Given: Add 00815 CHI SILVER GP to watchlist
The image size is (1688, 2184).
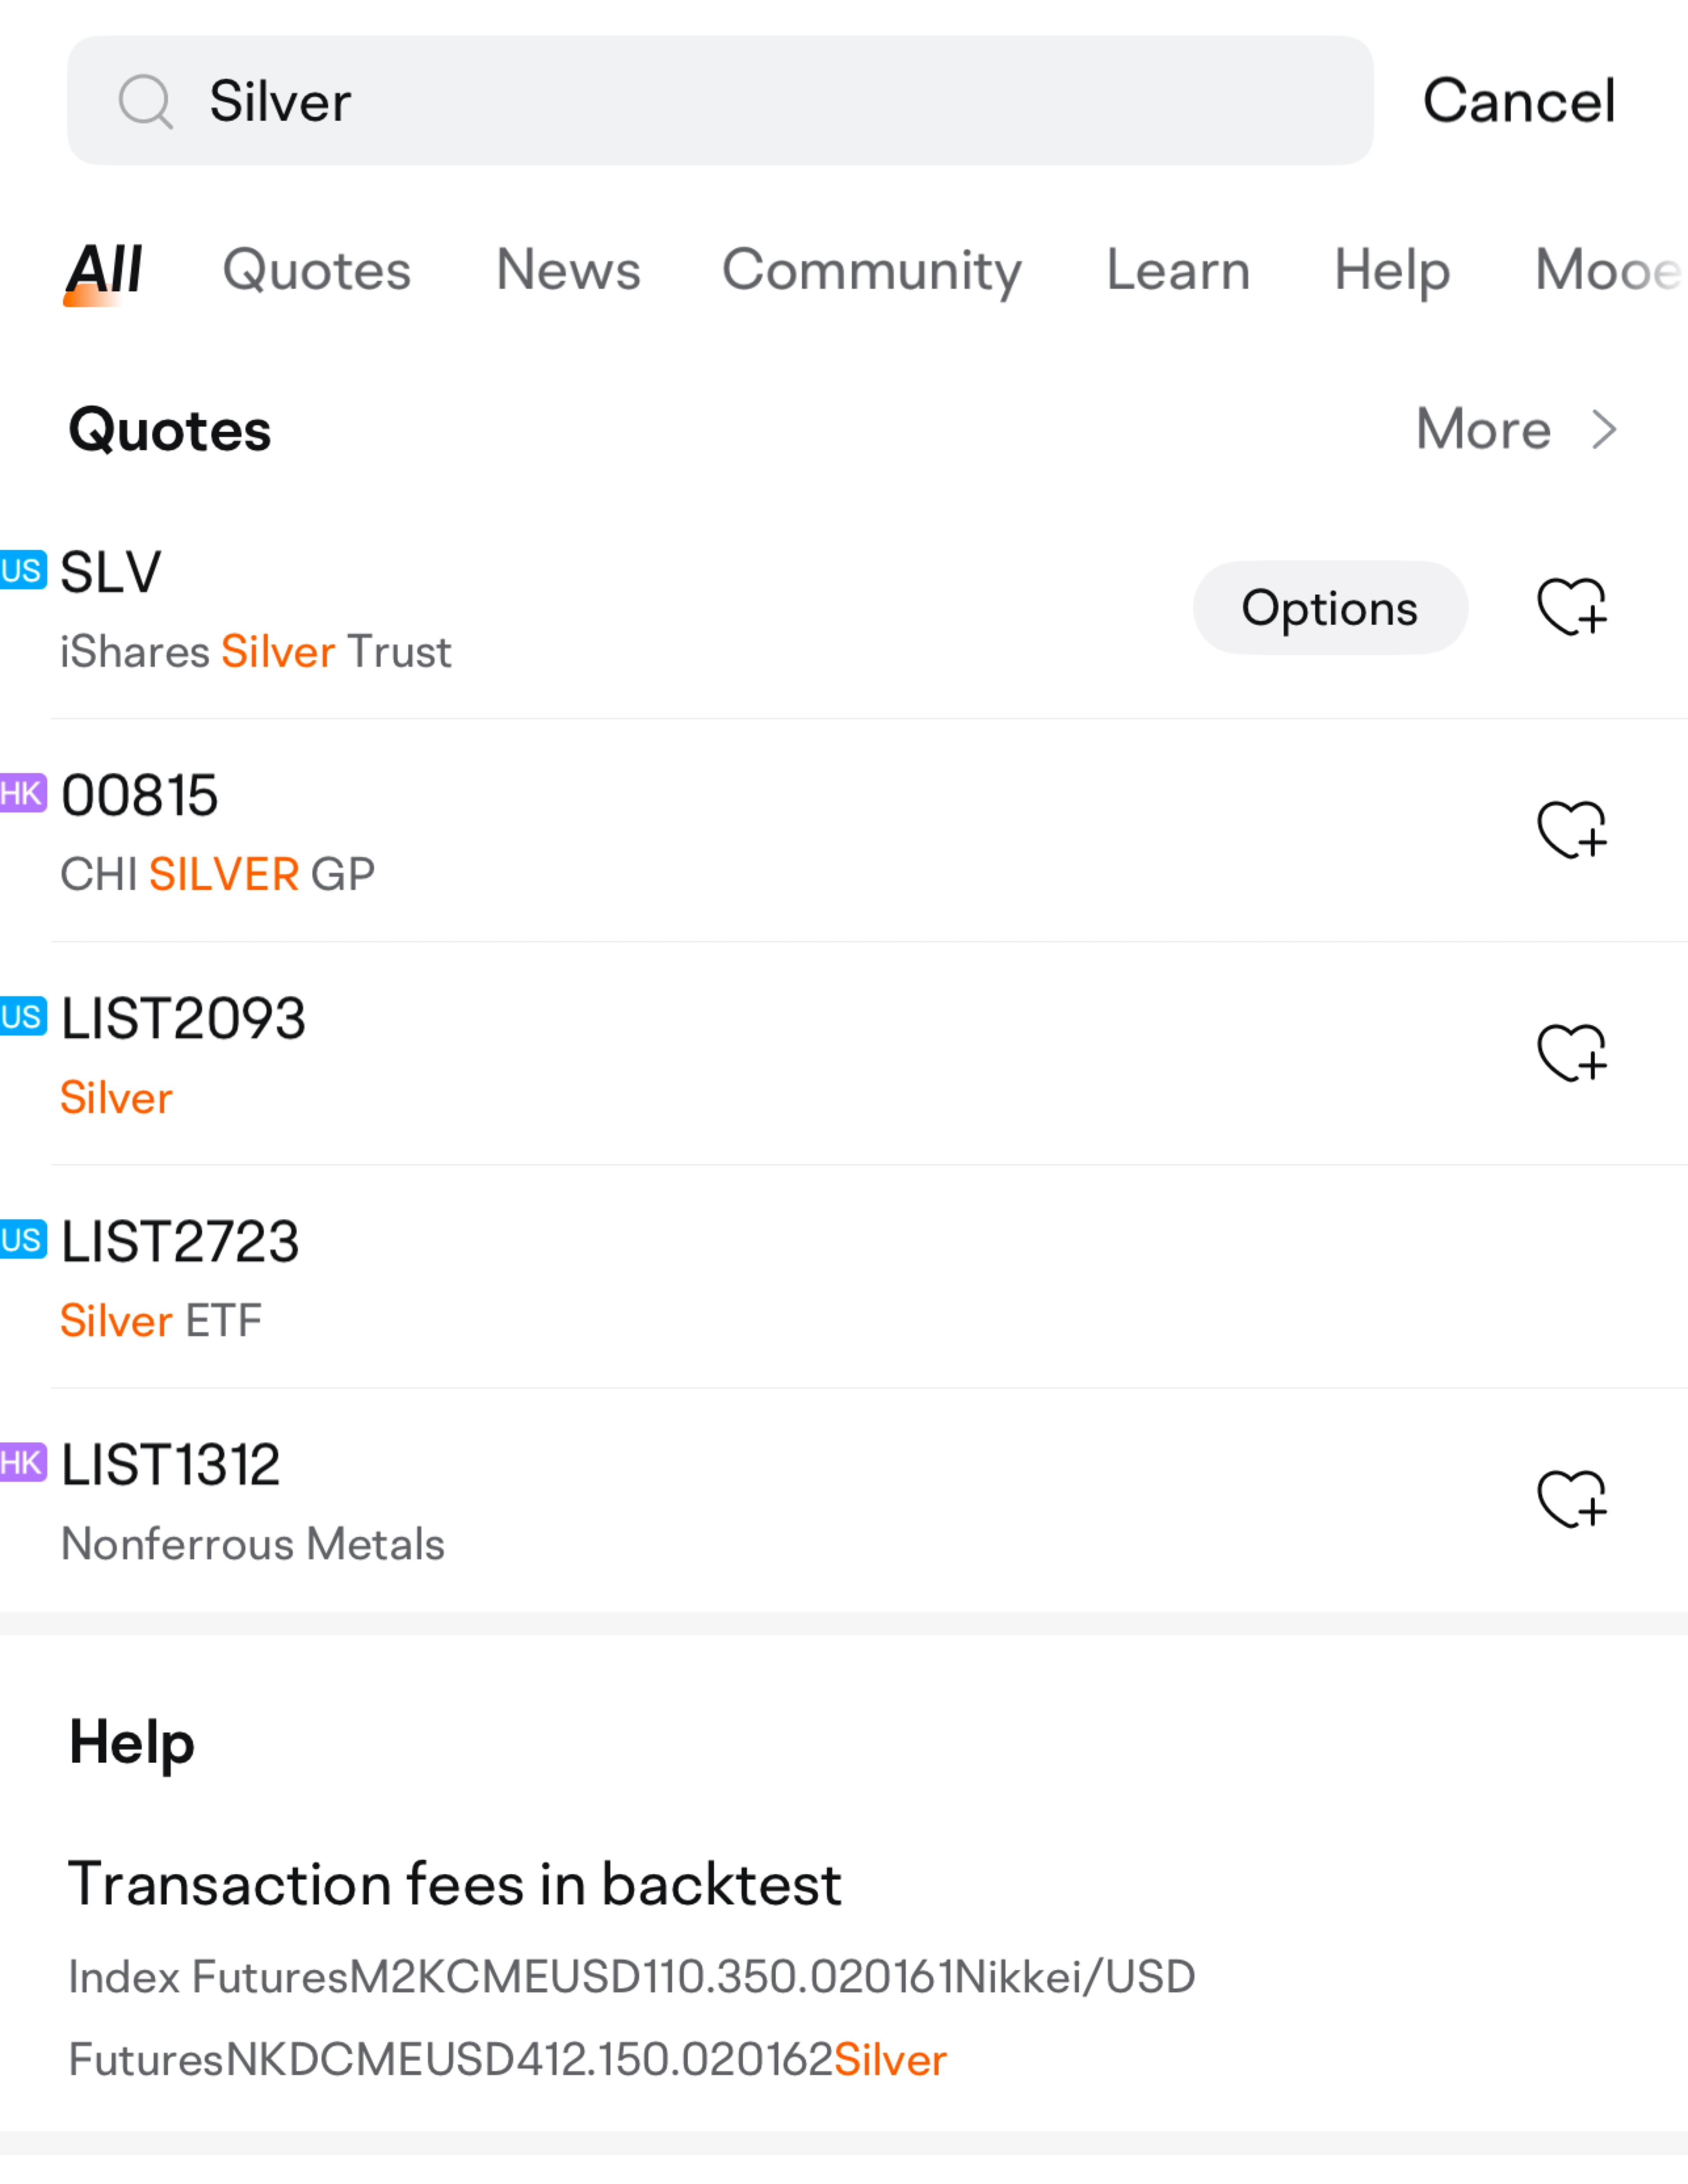Looking at the screenshot, I should tap(1571, 830).
